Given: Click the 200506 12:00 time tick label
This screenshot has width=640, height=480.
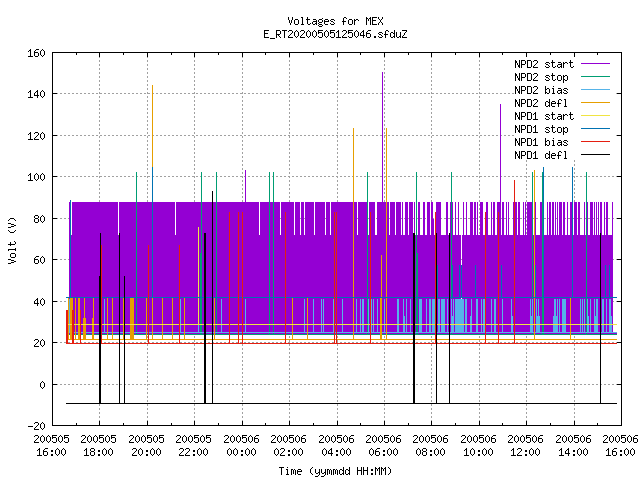Looking at the screenshot, I should pyautogui.click(x=525, y=446).
